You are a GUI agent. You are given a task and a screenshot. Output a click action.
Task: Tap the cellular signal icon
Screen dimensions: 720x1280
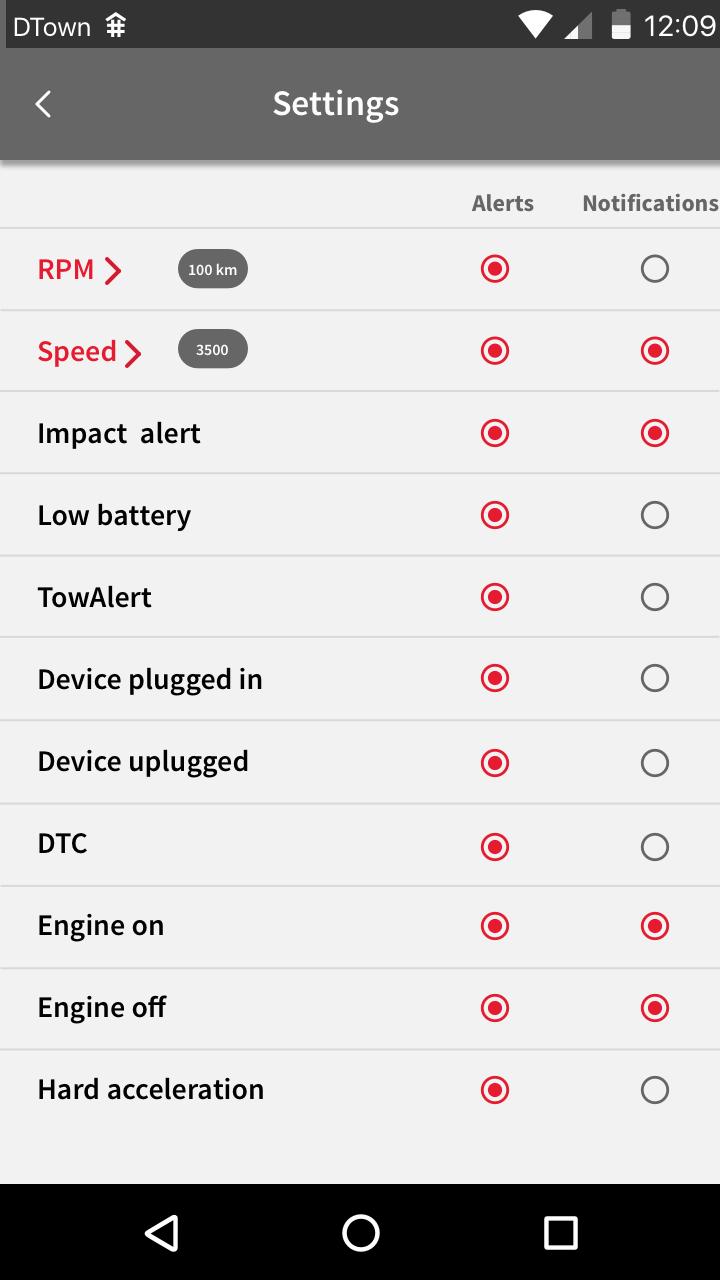578,27
